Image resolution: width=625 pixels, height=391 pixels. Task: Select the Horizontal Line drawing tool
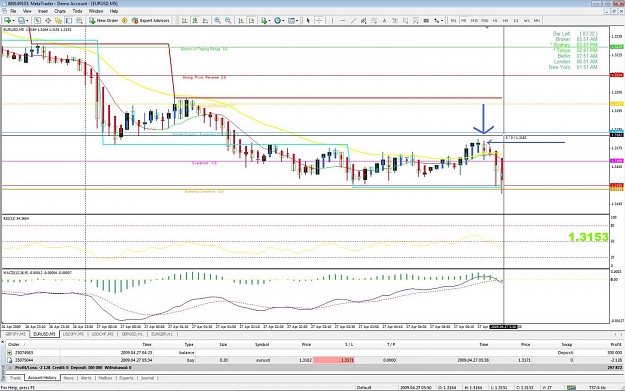point(343,20)
